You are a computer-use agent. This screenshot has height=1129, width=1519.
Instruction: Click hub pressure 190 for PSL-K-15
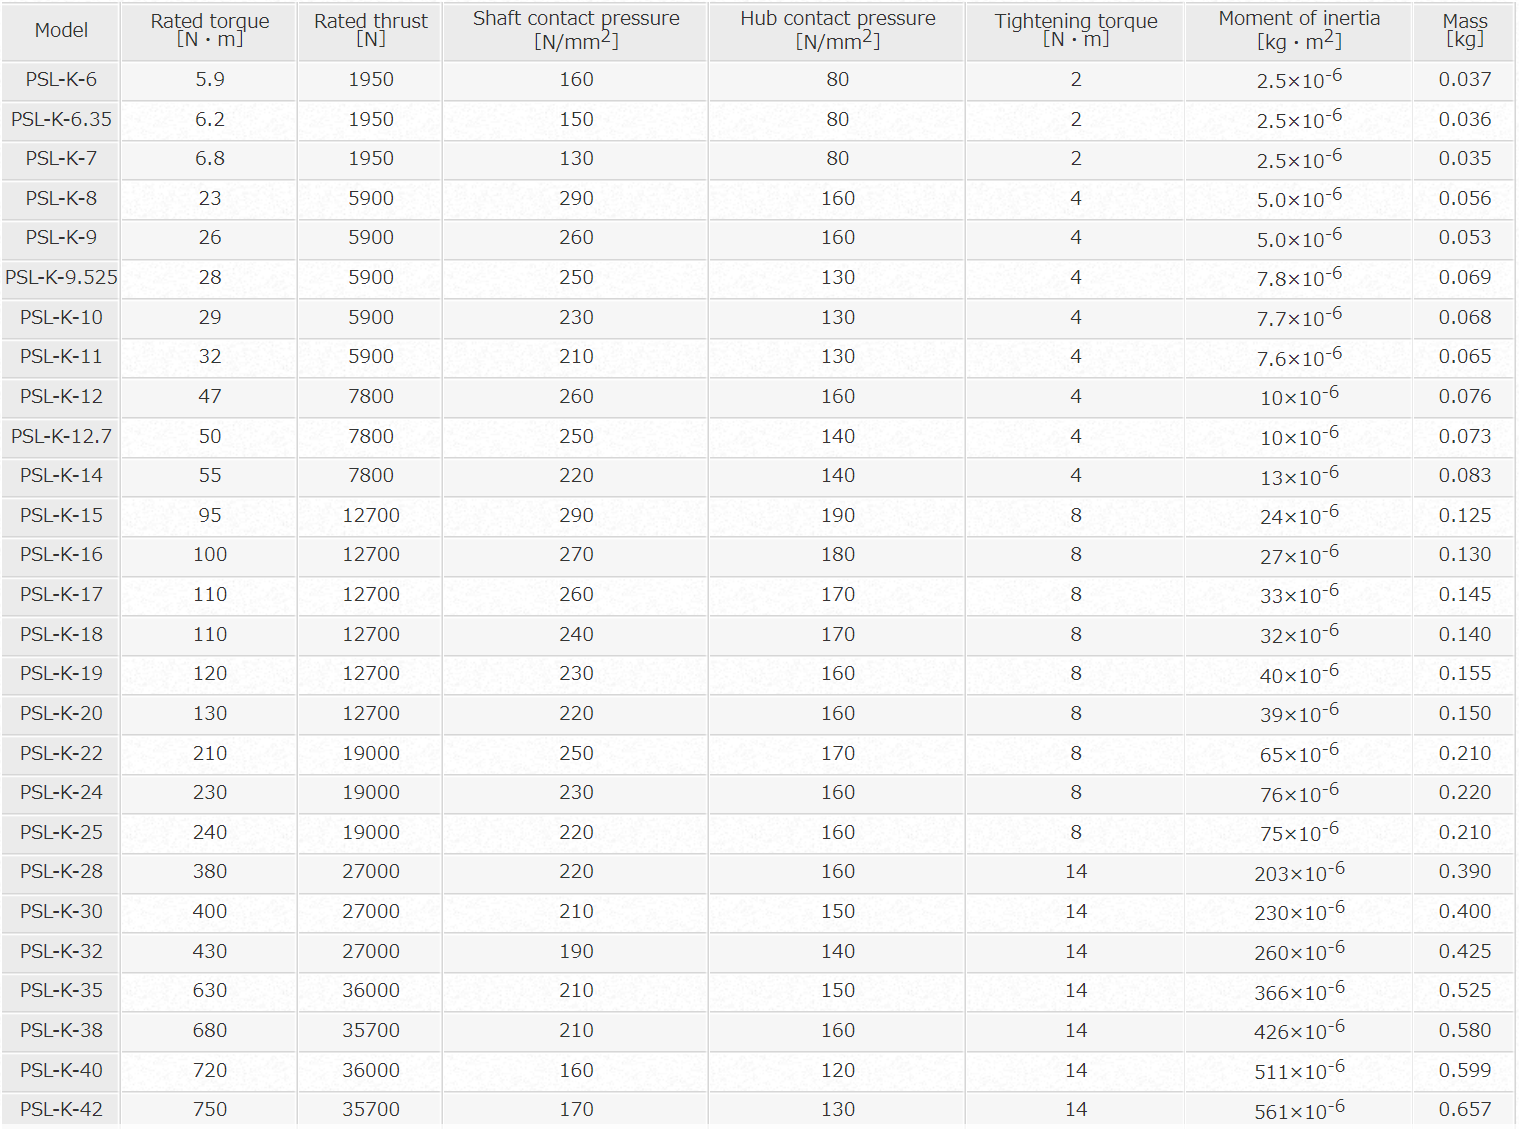tap(838, 516)
